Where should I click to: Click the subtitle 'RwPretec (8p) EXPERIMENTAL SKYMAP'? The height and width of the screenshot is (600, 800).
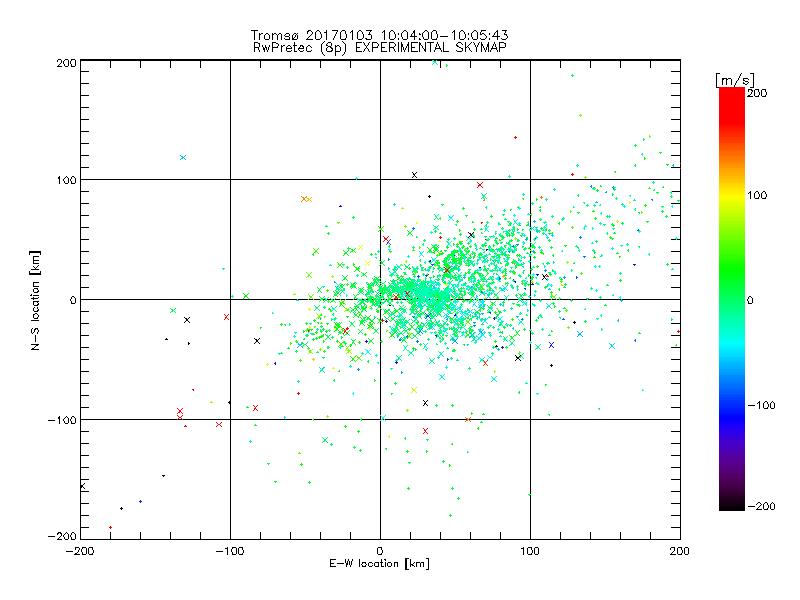pyautogui.click(x=380, y=47)
